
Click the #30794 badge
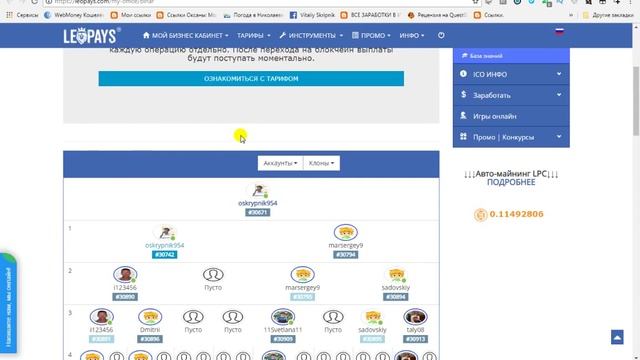(x=346, y=254)
